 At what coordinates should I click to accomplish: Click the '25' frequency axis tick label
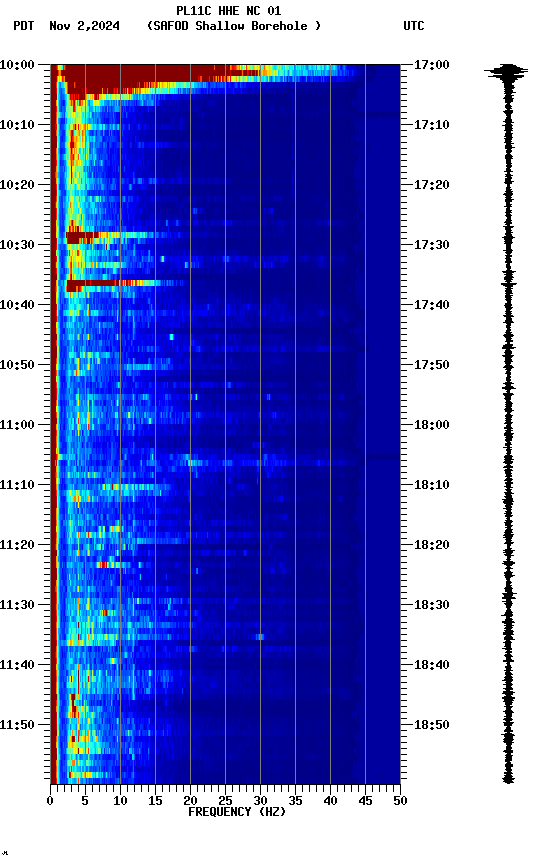pos(225,802)
